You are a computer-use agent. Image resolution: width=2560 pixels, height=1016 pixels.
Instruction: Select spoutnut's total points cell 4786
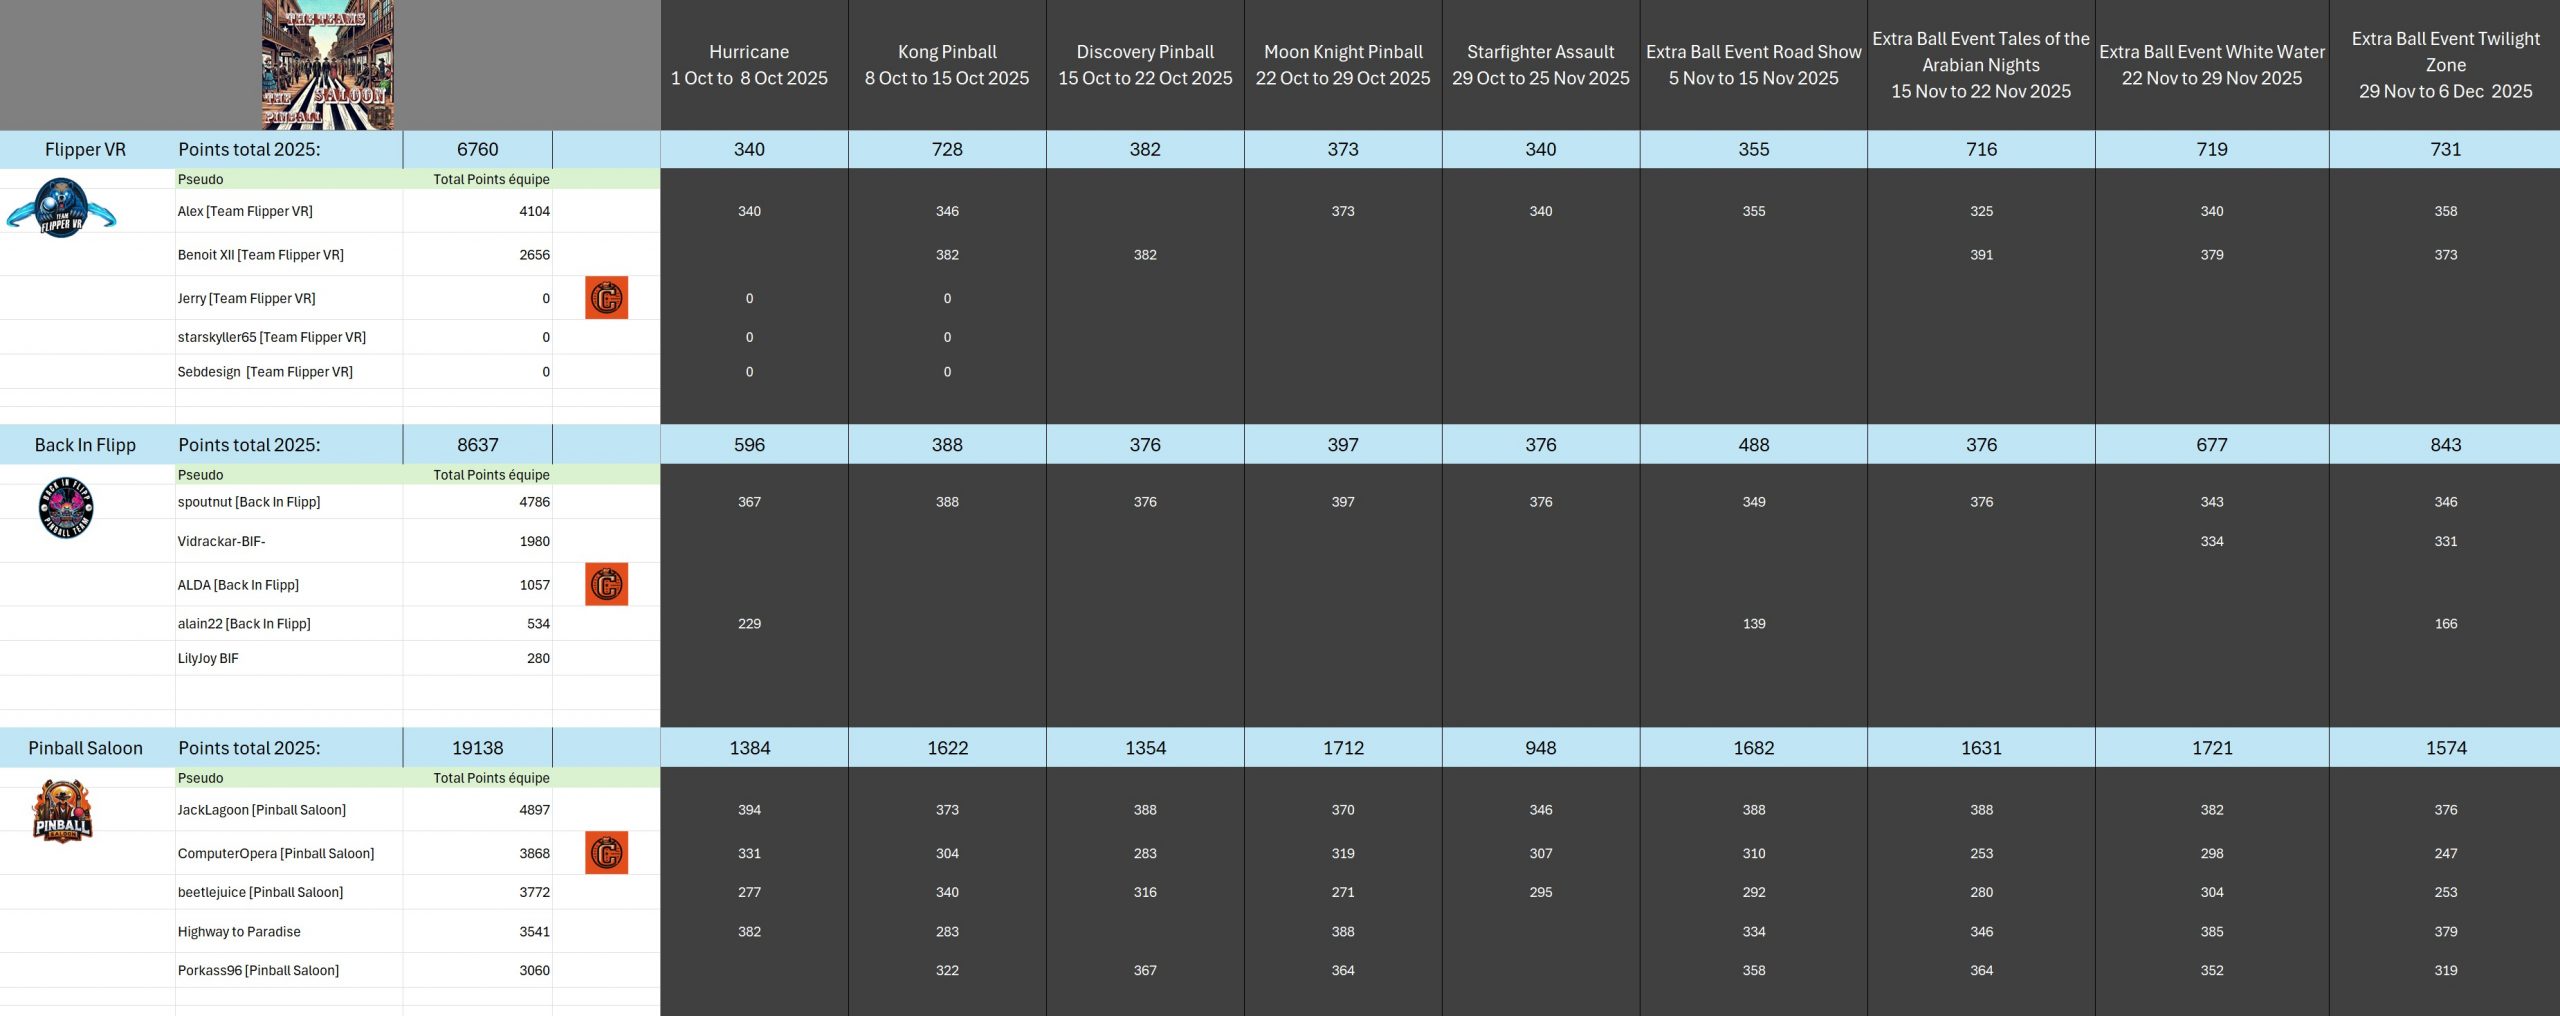pyautogui.click(x=534, y=502)
